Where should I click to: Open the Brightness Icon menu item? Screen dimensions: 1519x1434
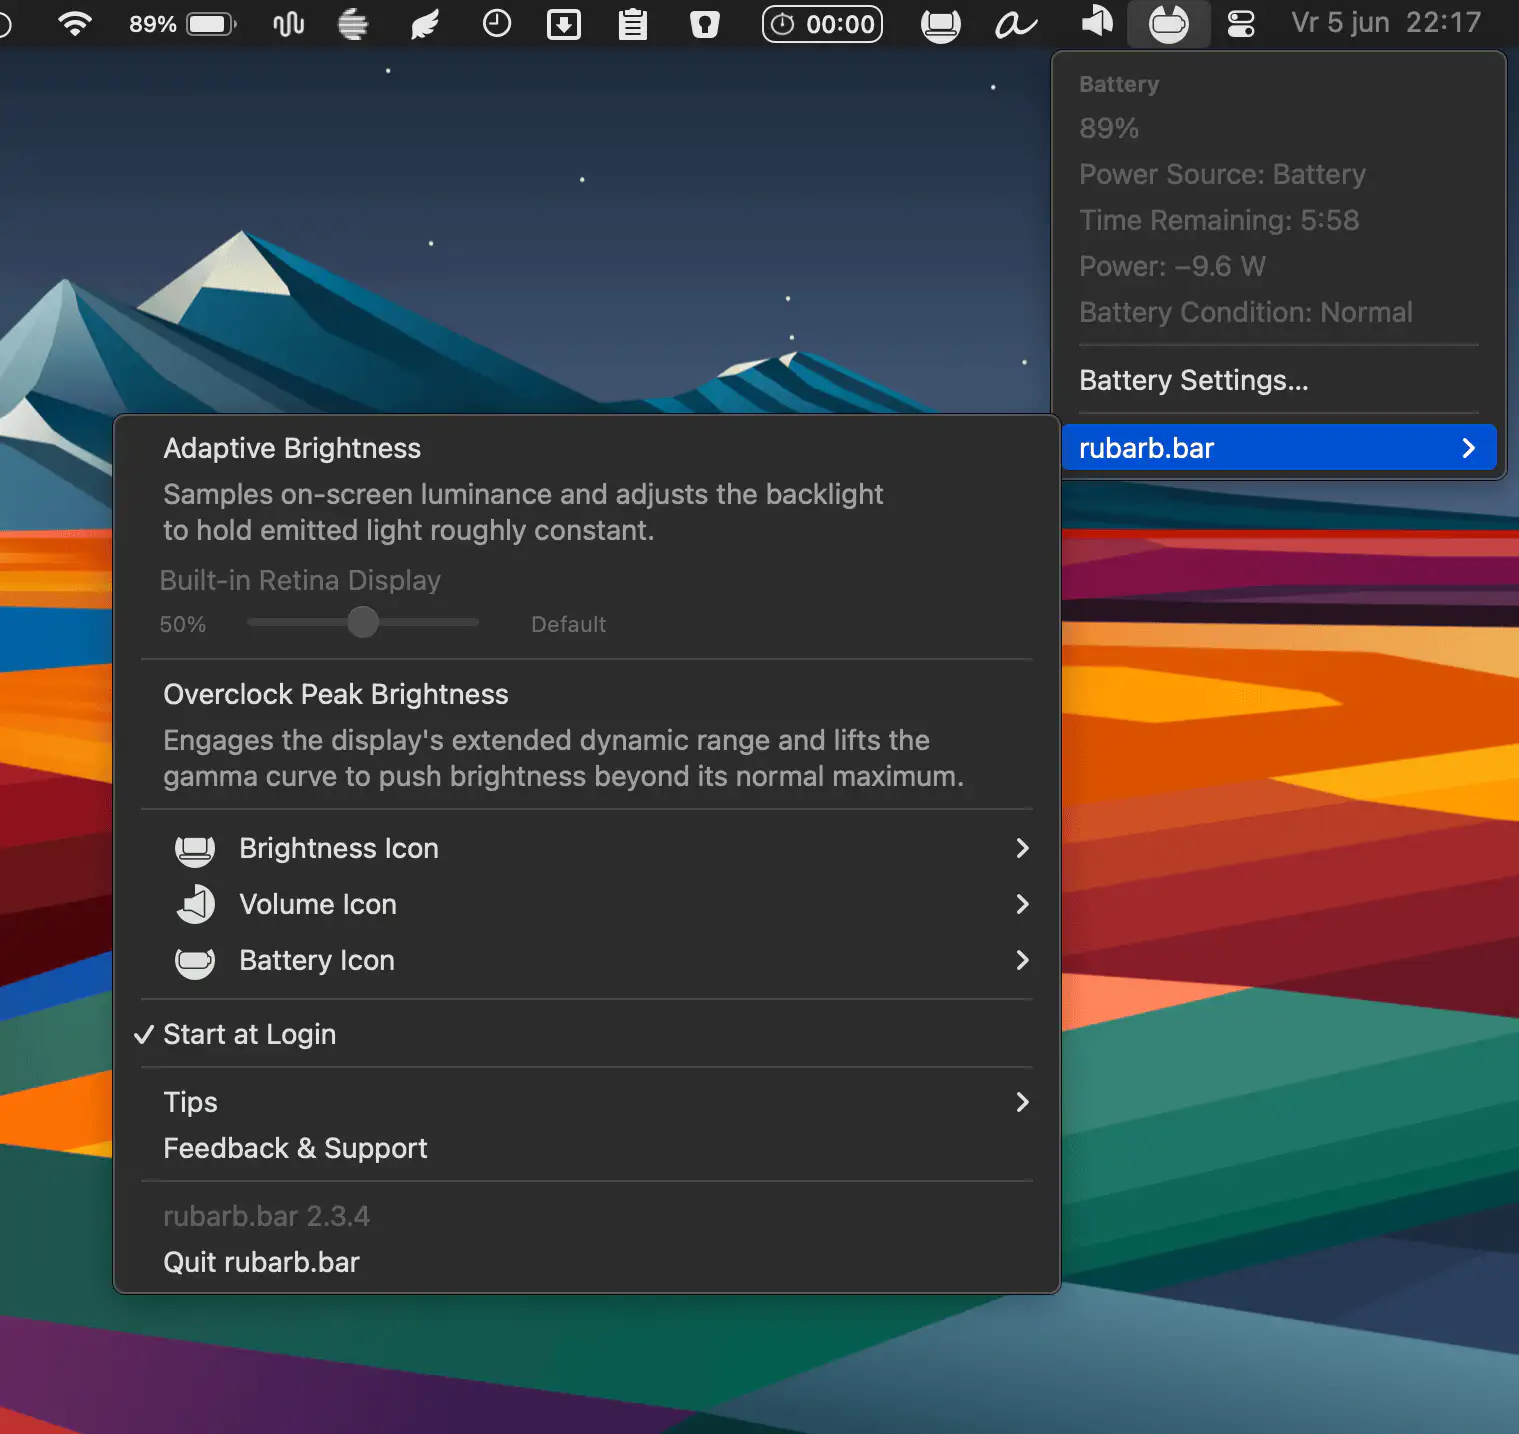pos(587,848)
